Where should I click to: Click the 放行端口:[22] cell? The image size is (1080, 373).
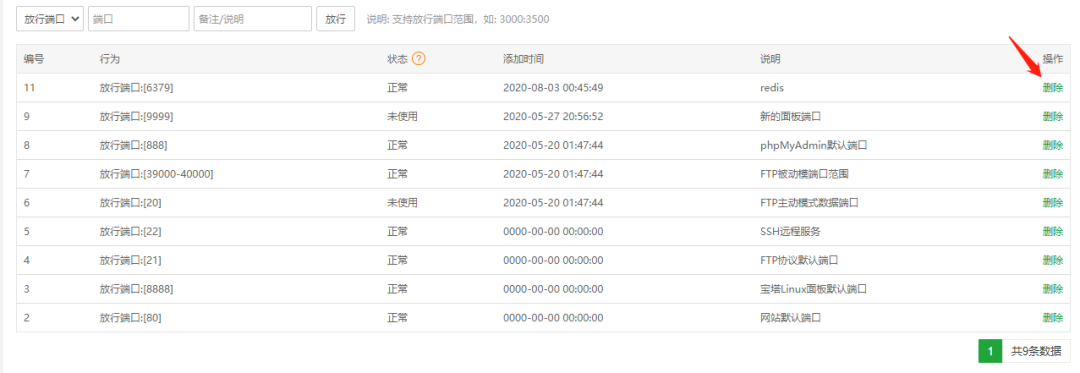pos(131,231)
